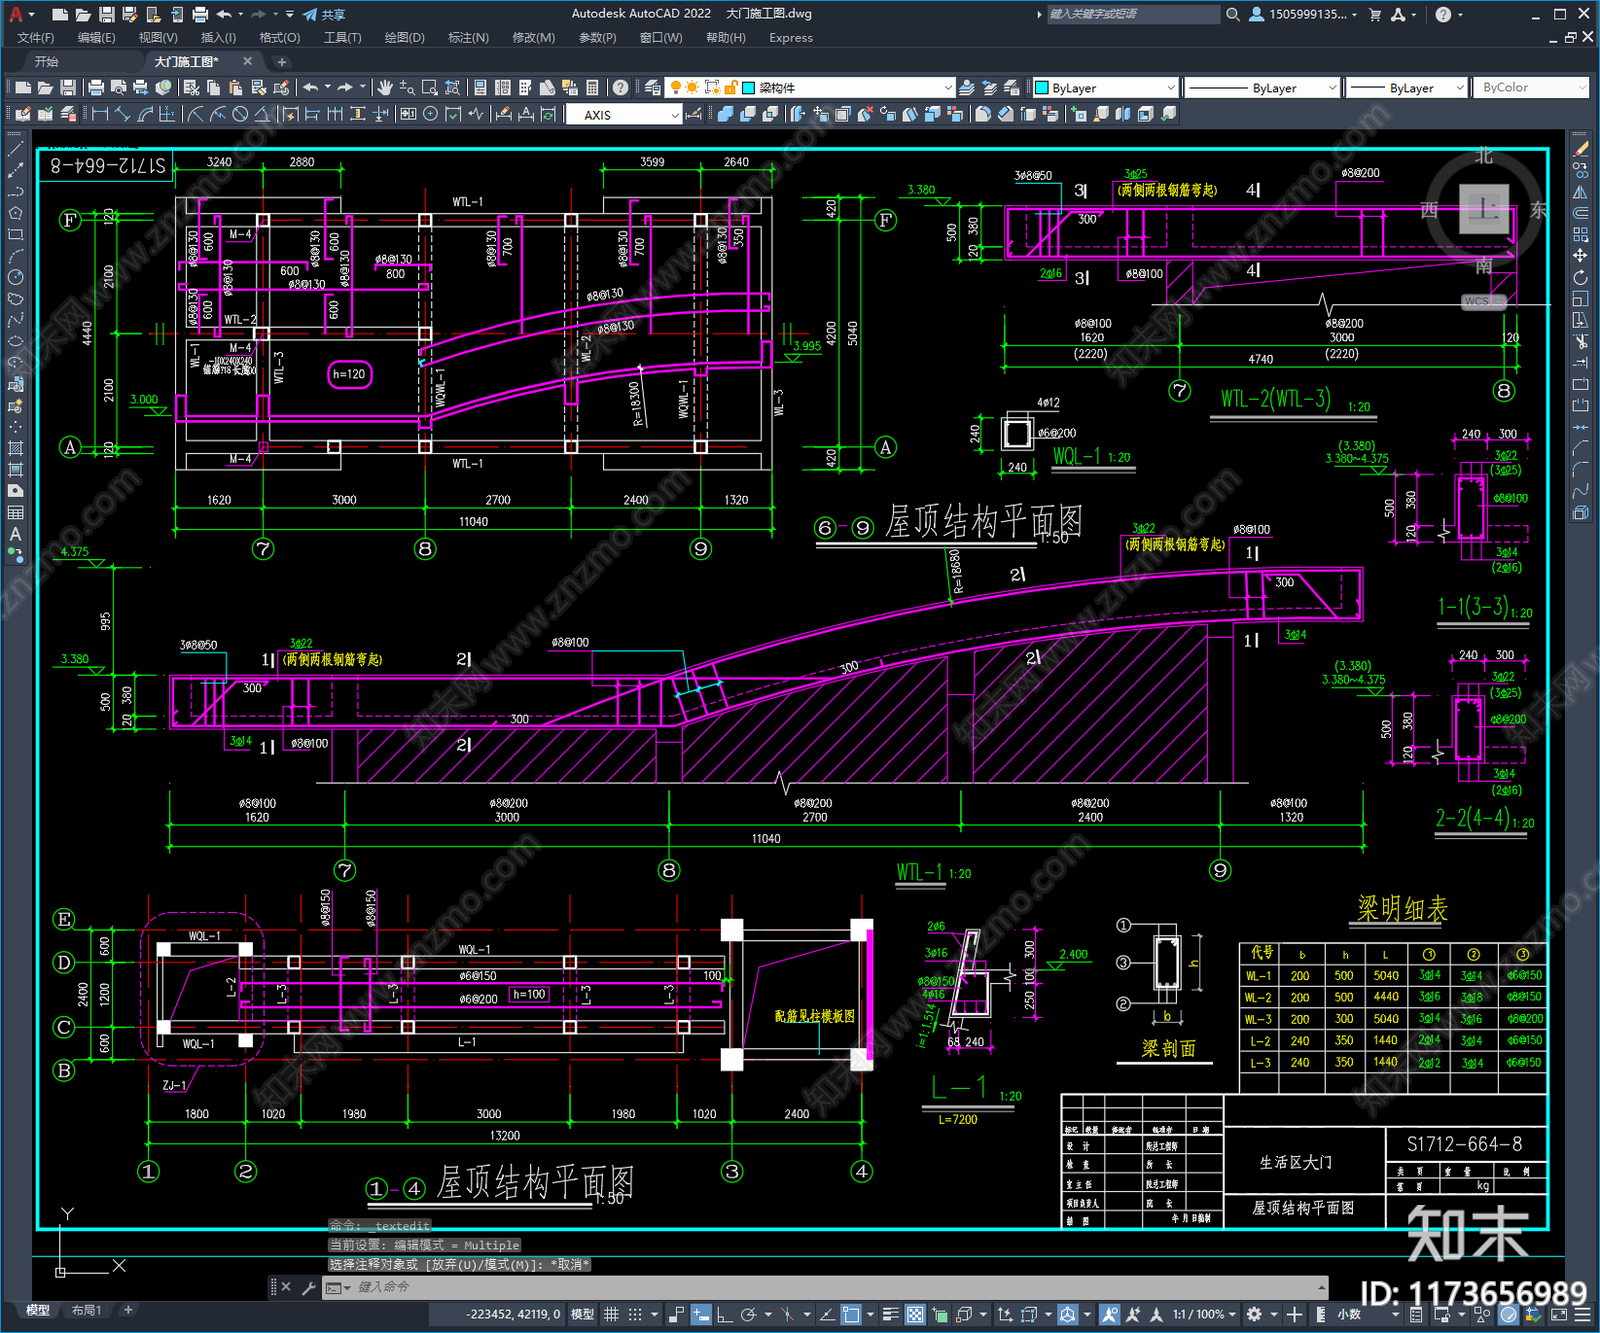Select the Circle tool in left draw toolbar

click(x=15, y=277)
